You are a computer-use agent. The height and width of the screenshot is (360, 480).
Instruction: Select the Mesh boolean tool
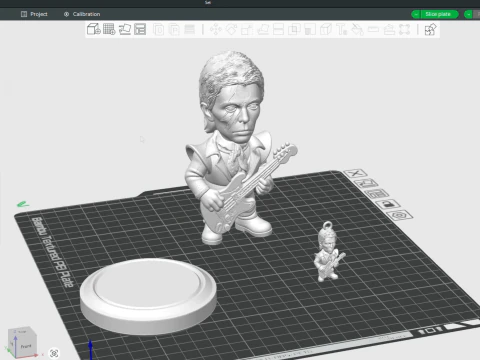(294, 30)
